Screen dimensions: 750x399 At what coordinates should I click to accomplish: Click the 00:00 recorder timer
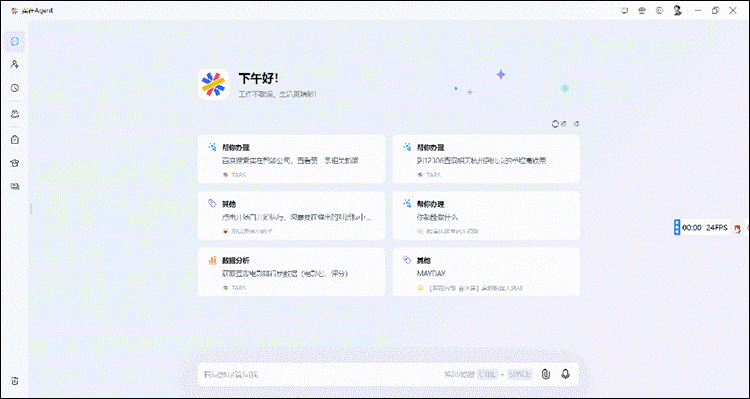(x=692, y=228)
